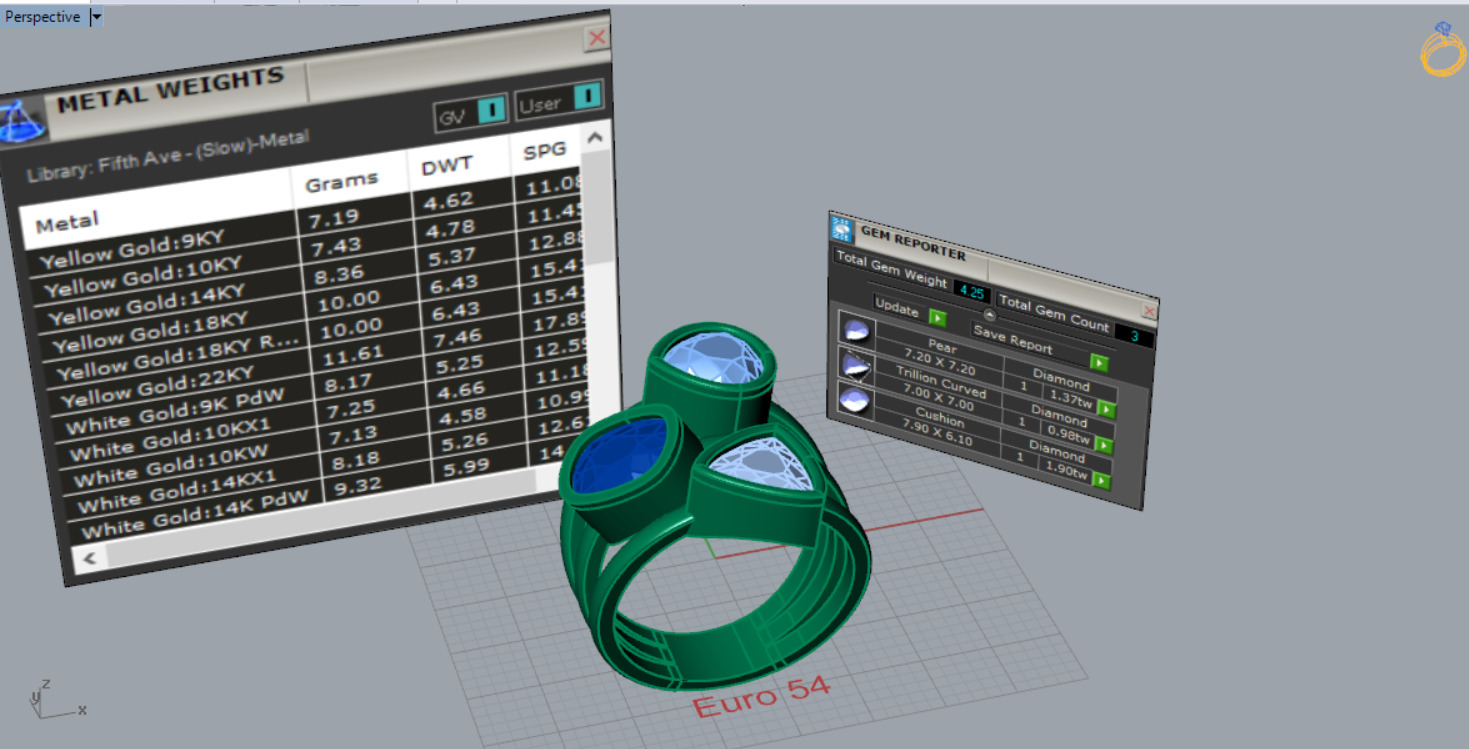
Task: Click the Metal Weights scale icon
Action: 21,119
